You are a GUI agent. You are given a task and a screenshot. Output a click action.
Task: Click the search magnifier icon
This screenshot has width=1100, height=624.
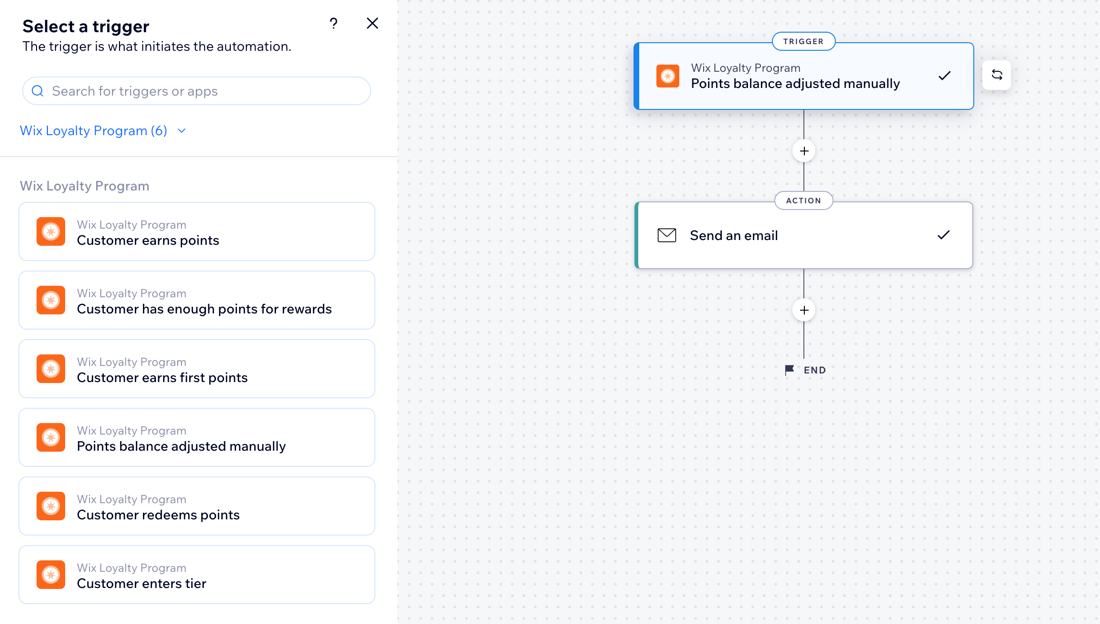click(38, 91)
